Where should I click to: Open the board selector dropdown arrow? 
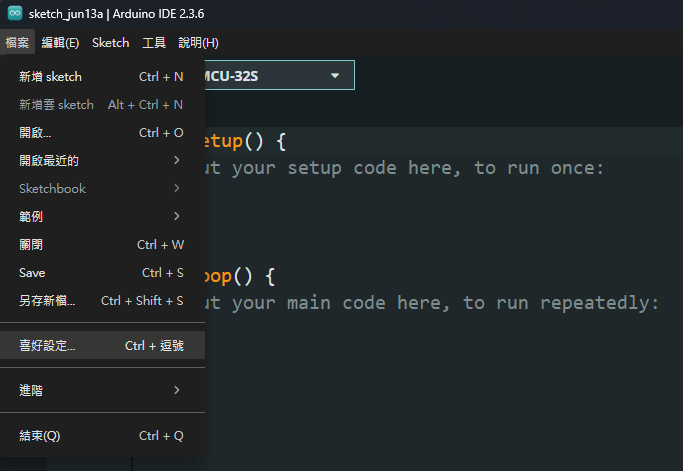pos(335,76)
